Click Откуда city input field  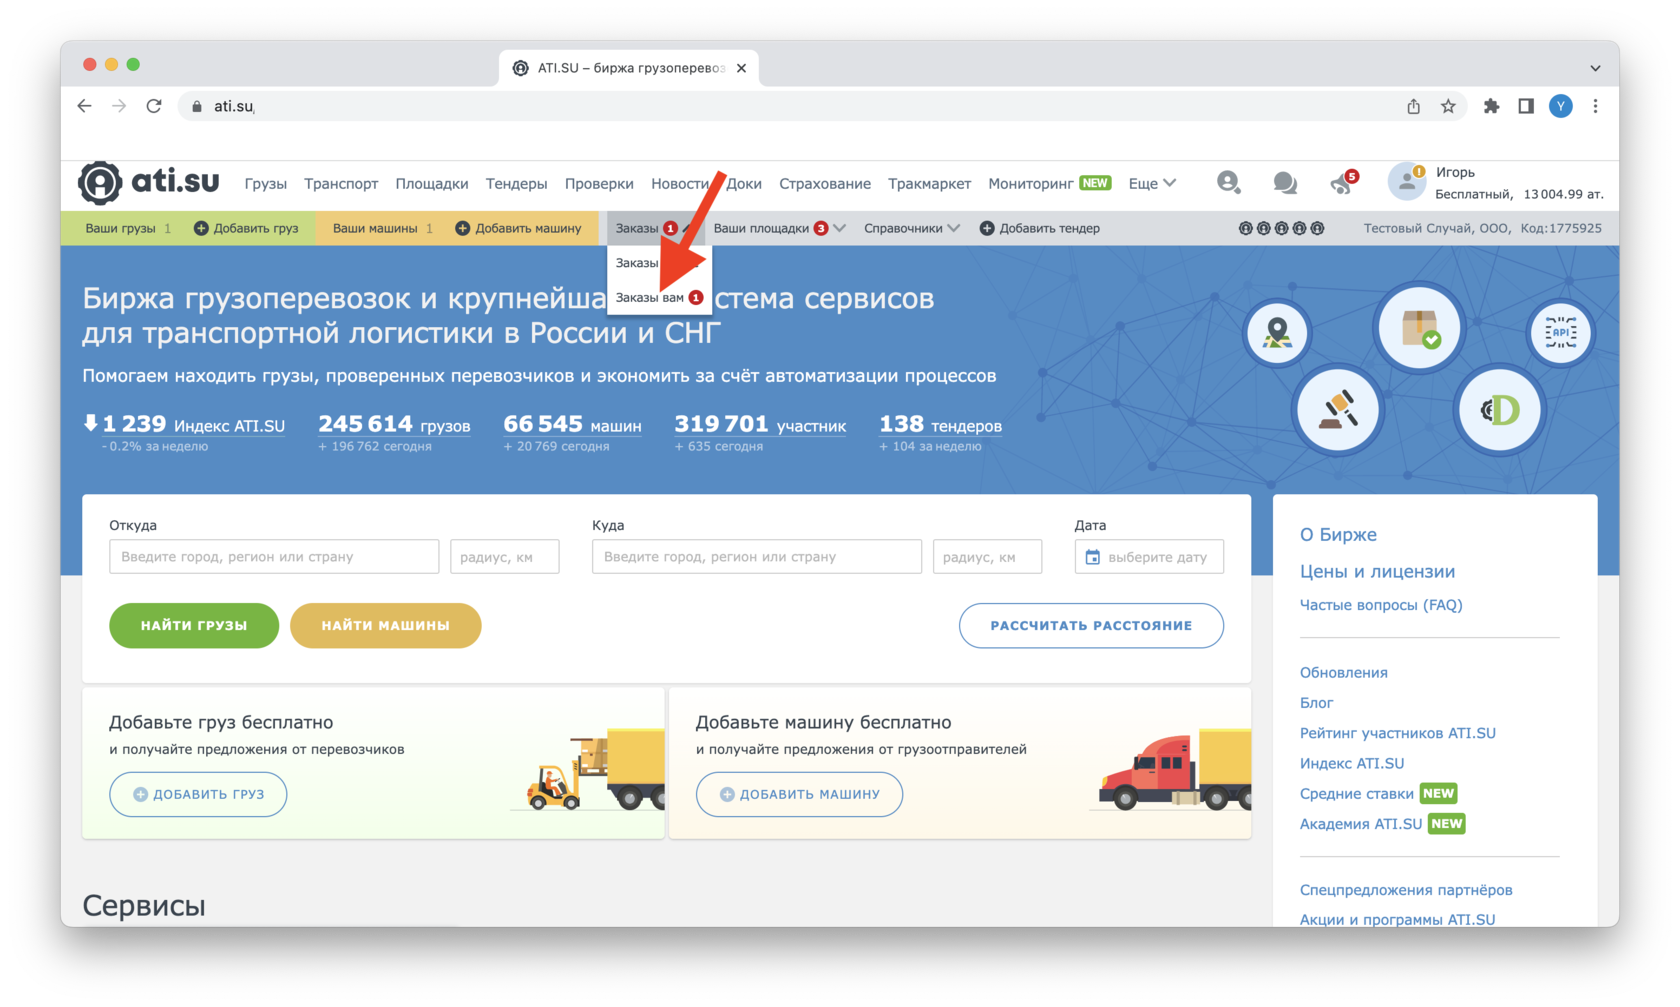[x=274, y=557]
